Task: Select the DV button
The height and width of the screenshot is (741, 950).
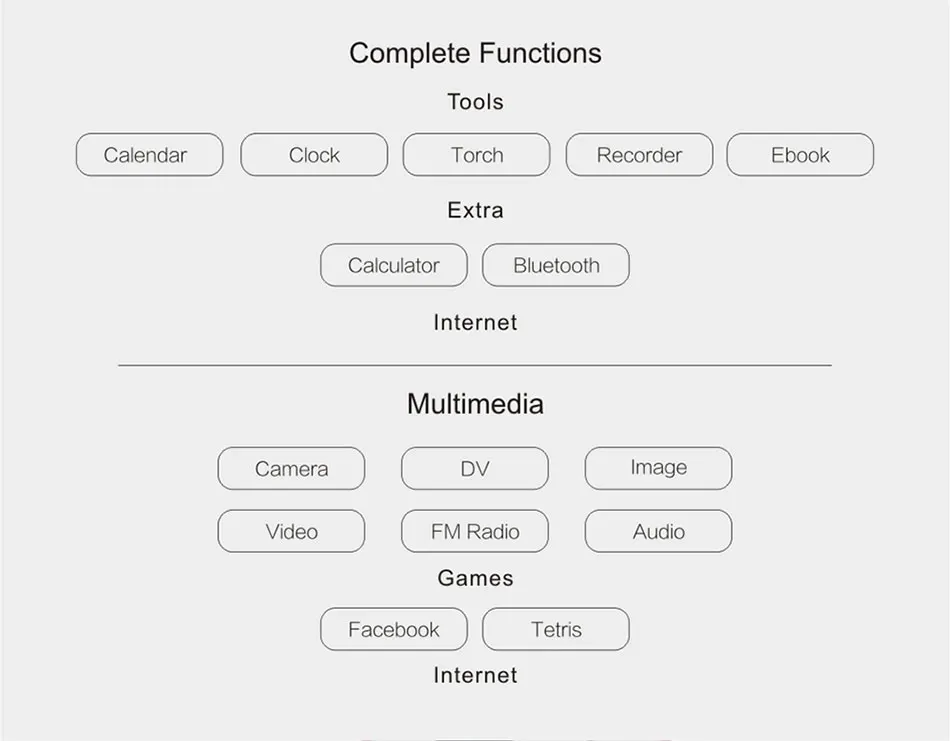Action: [475, 468]
